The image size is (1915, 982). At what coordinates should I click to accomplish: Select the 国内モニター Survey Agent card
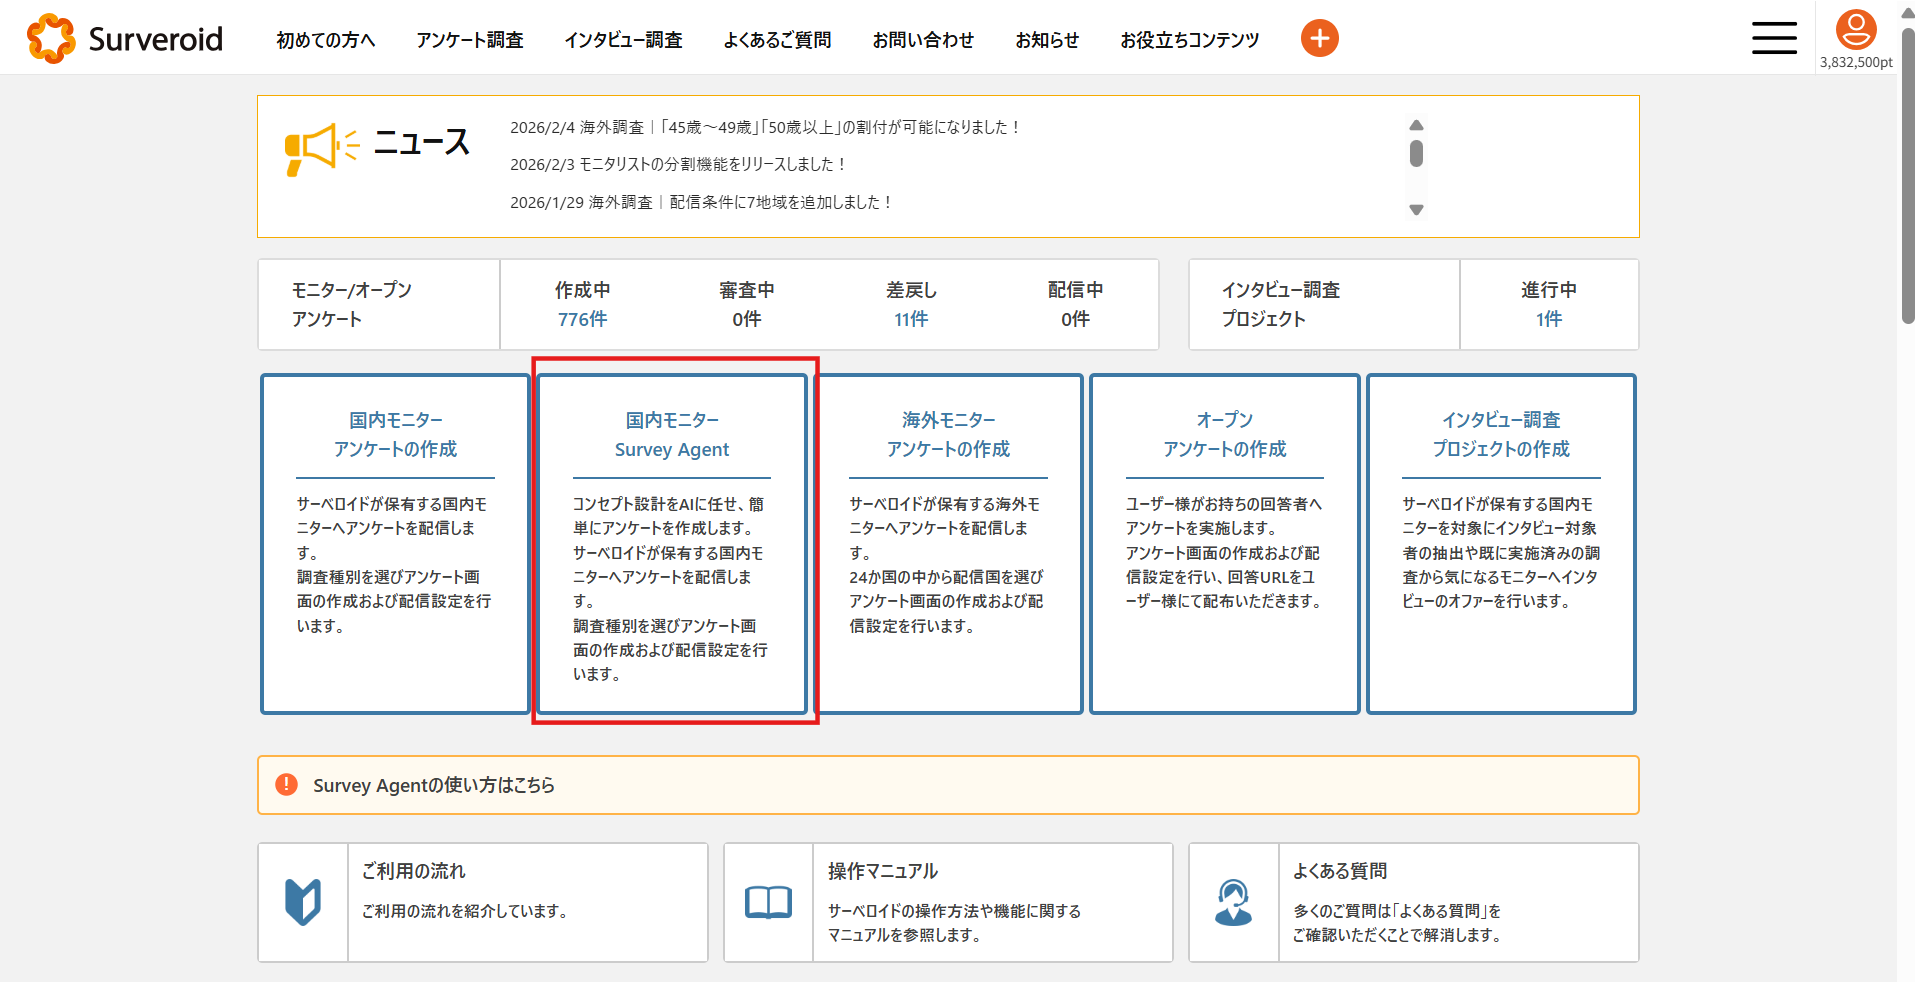pos(672,544)
